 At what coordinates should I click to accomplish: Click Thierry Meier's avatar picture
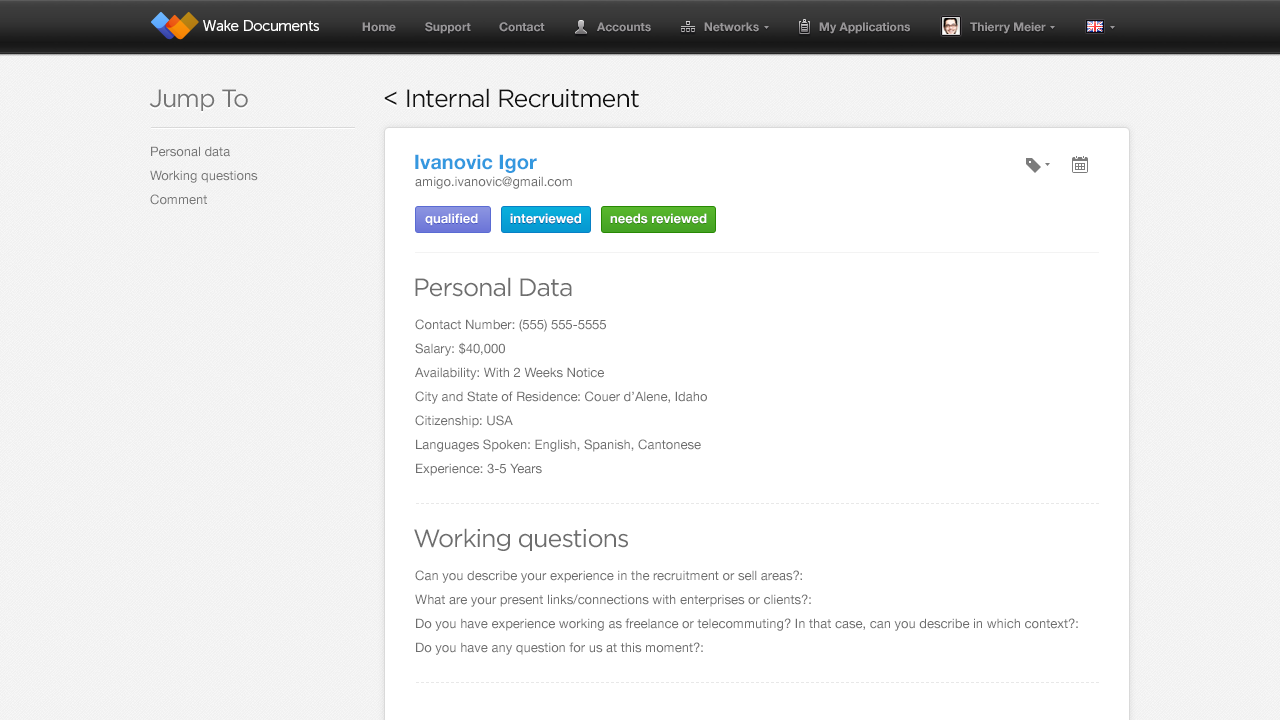[x=951, y=27]
